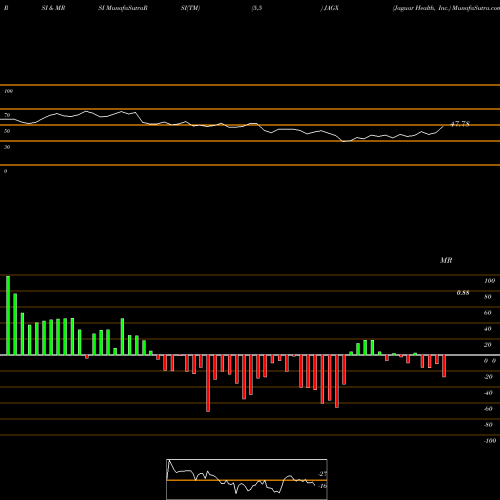The width and height of the screenshot is (500, 500).
Task: Click the MR panel title label
Action: (x=446, y=260)
